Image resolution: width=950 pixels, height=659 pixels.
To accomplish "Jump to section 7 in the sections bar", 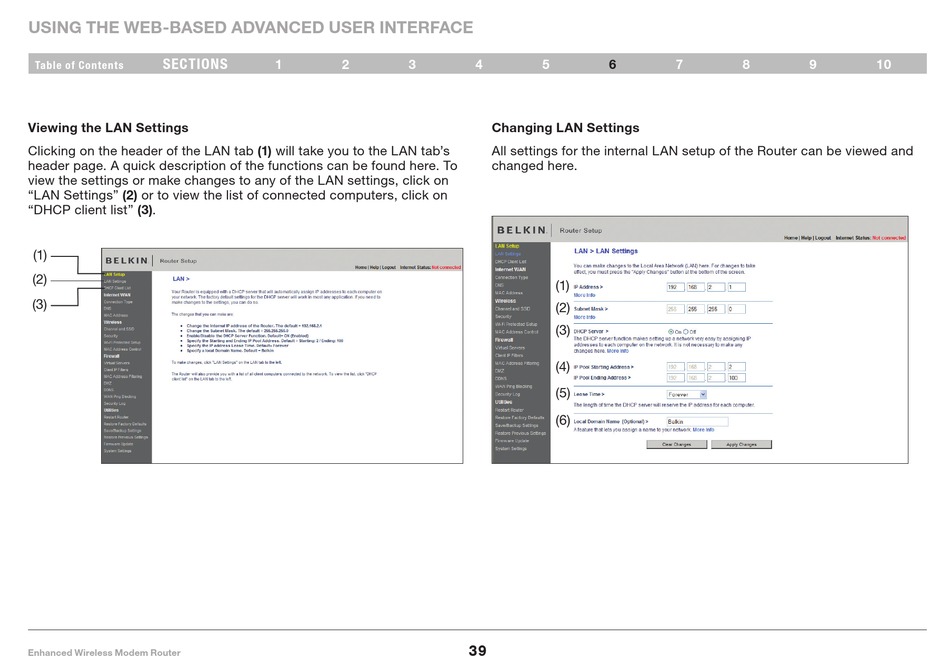I will (679, 64).
